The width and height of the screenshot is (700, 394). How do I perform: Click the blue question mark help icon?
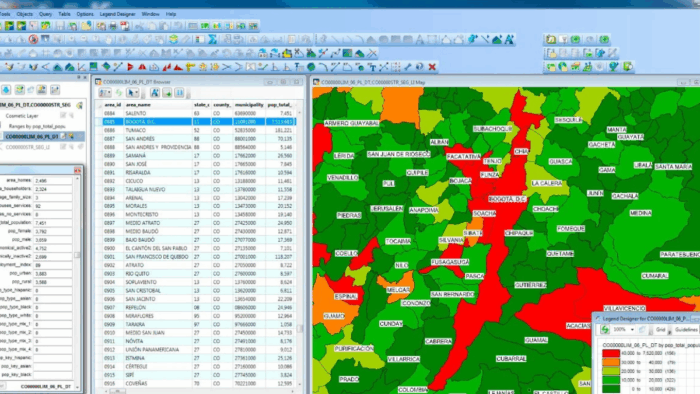[420, 67]
